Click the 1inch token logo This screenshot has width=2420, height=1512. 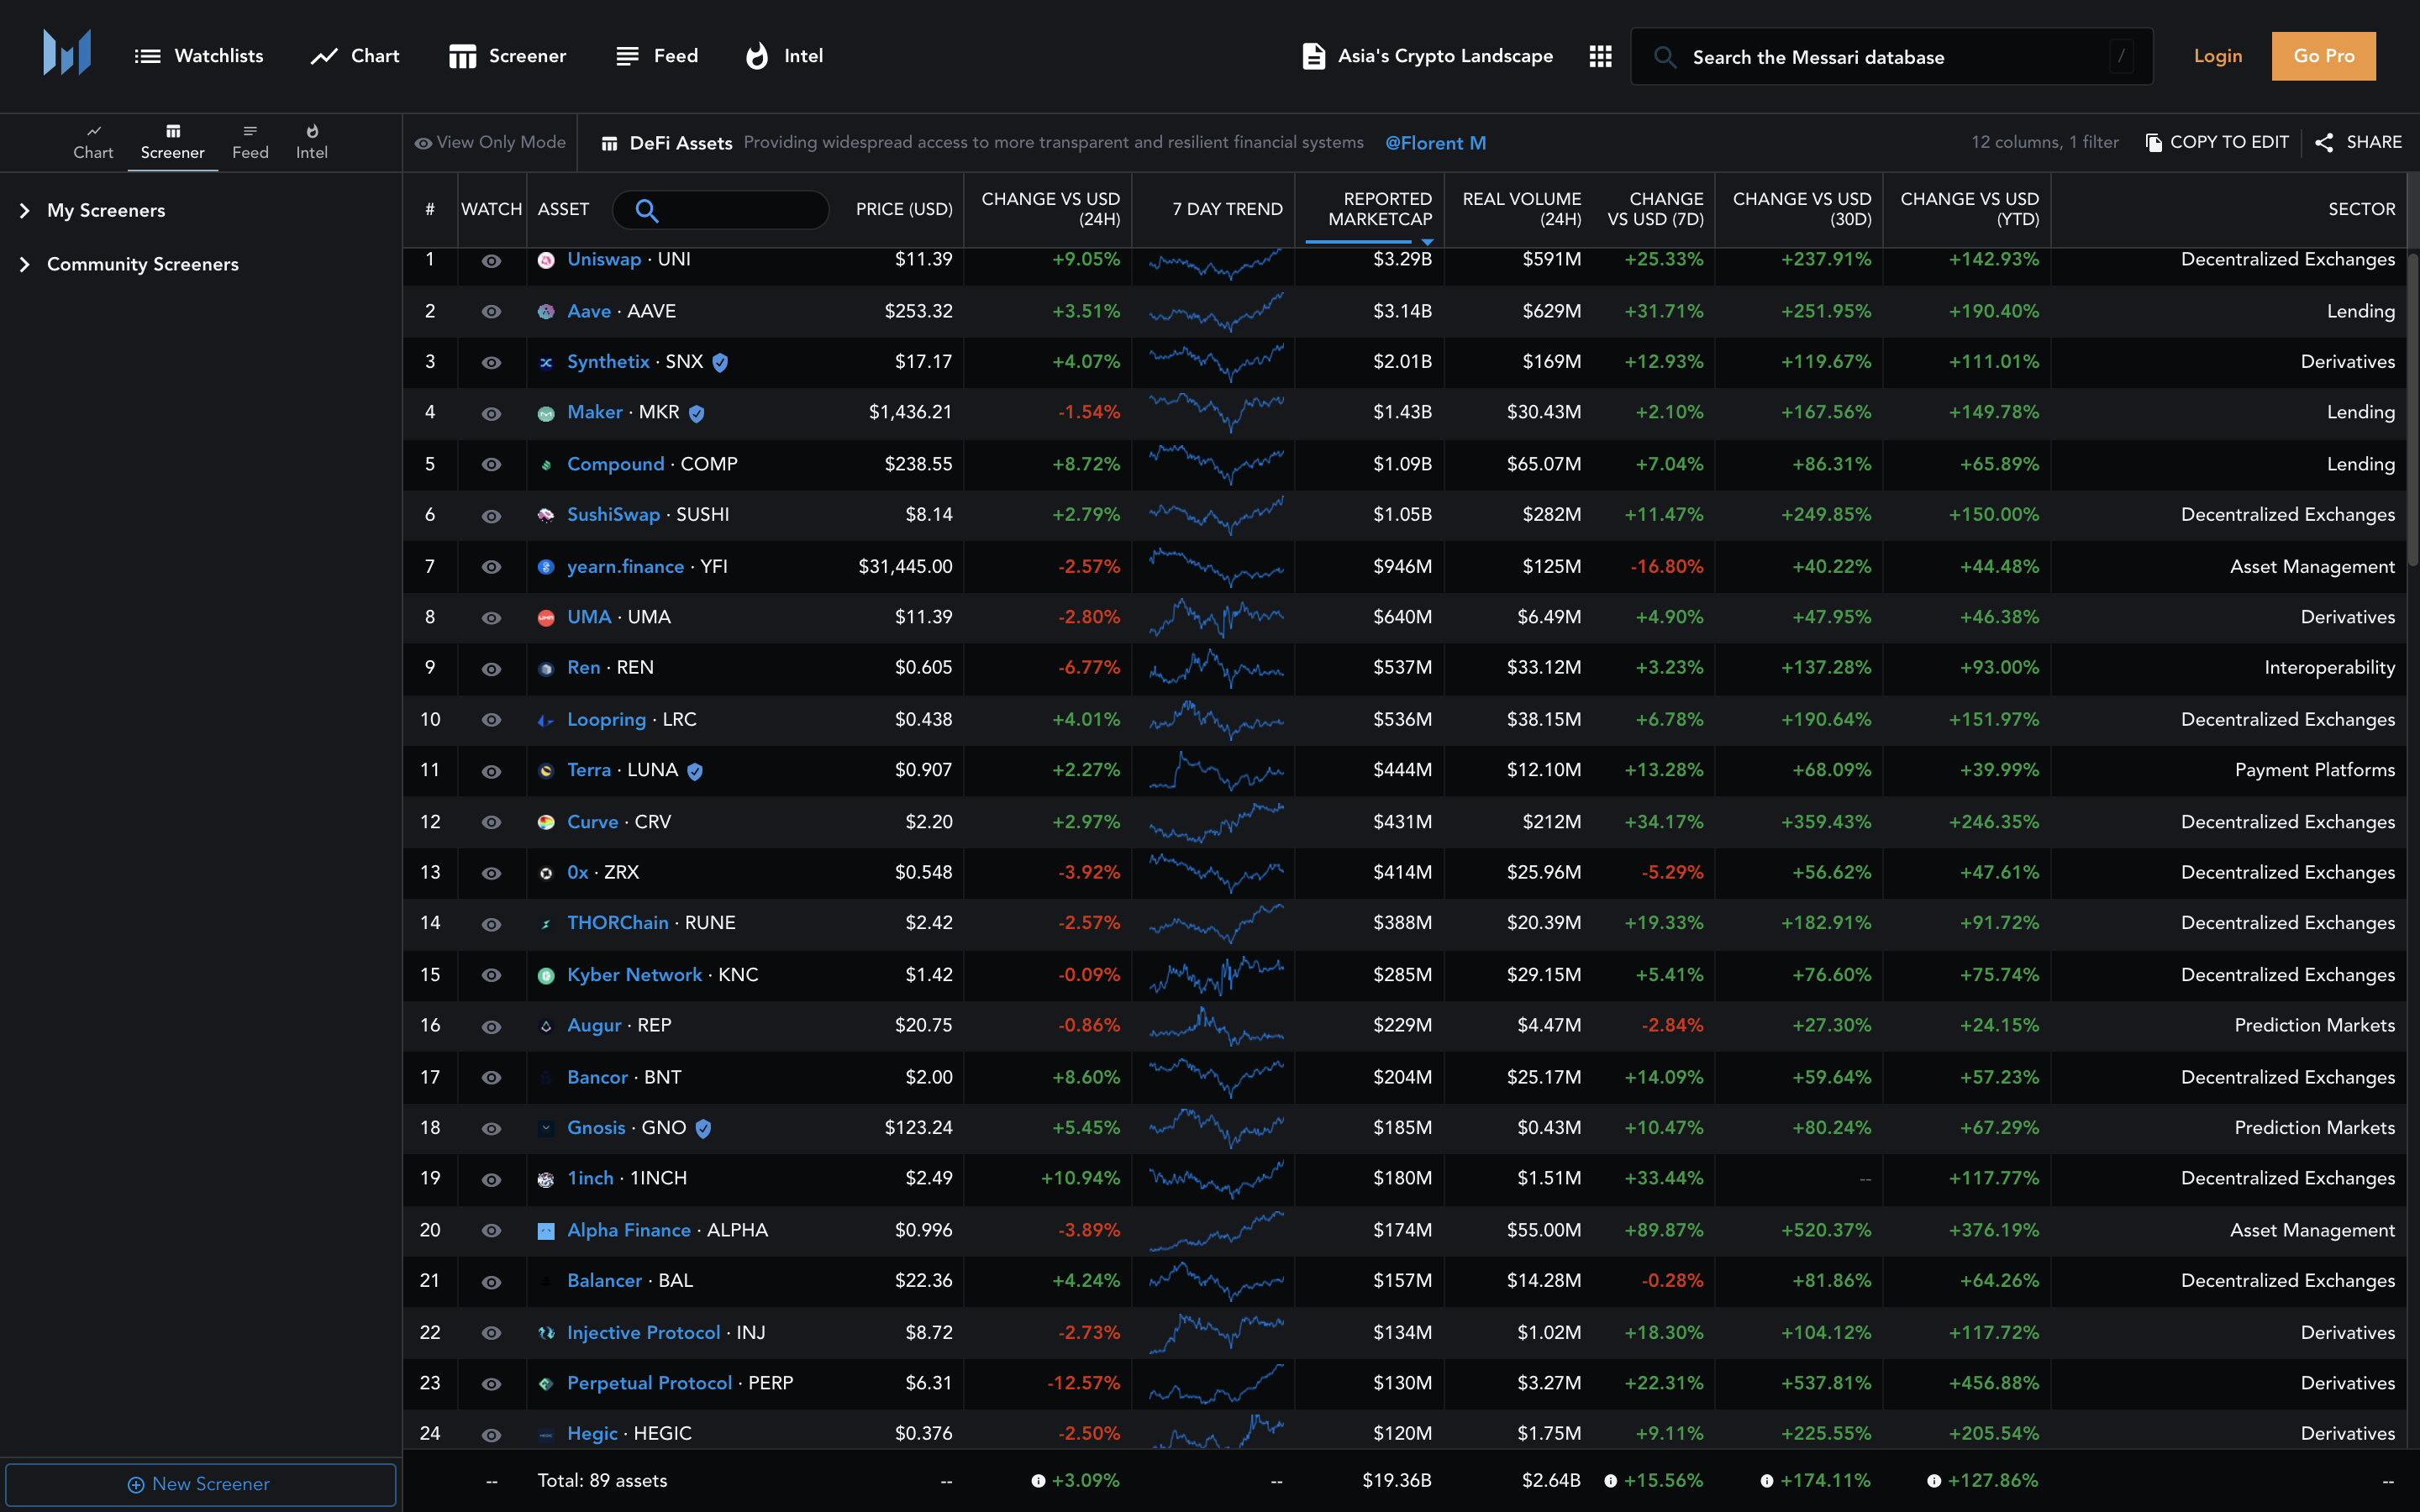(x=546, y=1180)
